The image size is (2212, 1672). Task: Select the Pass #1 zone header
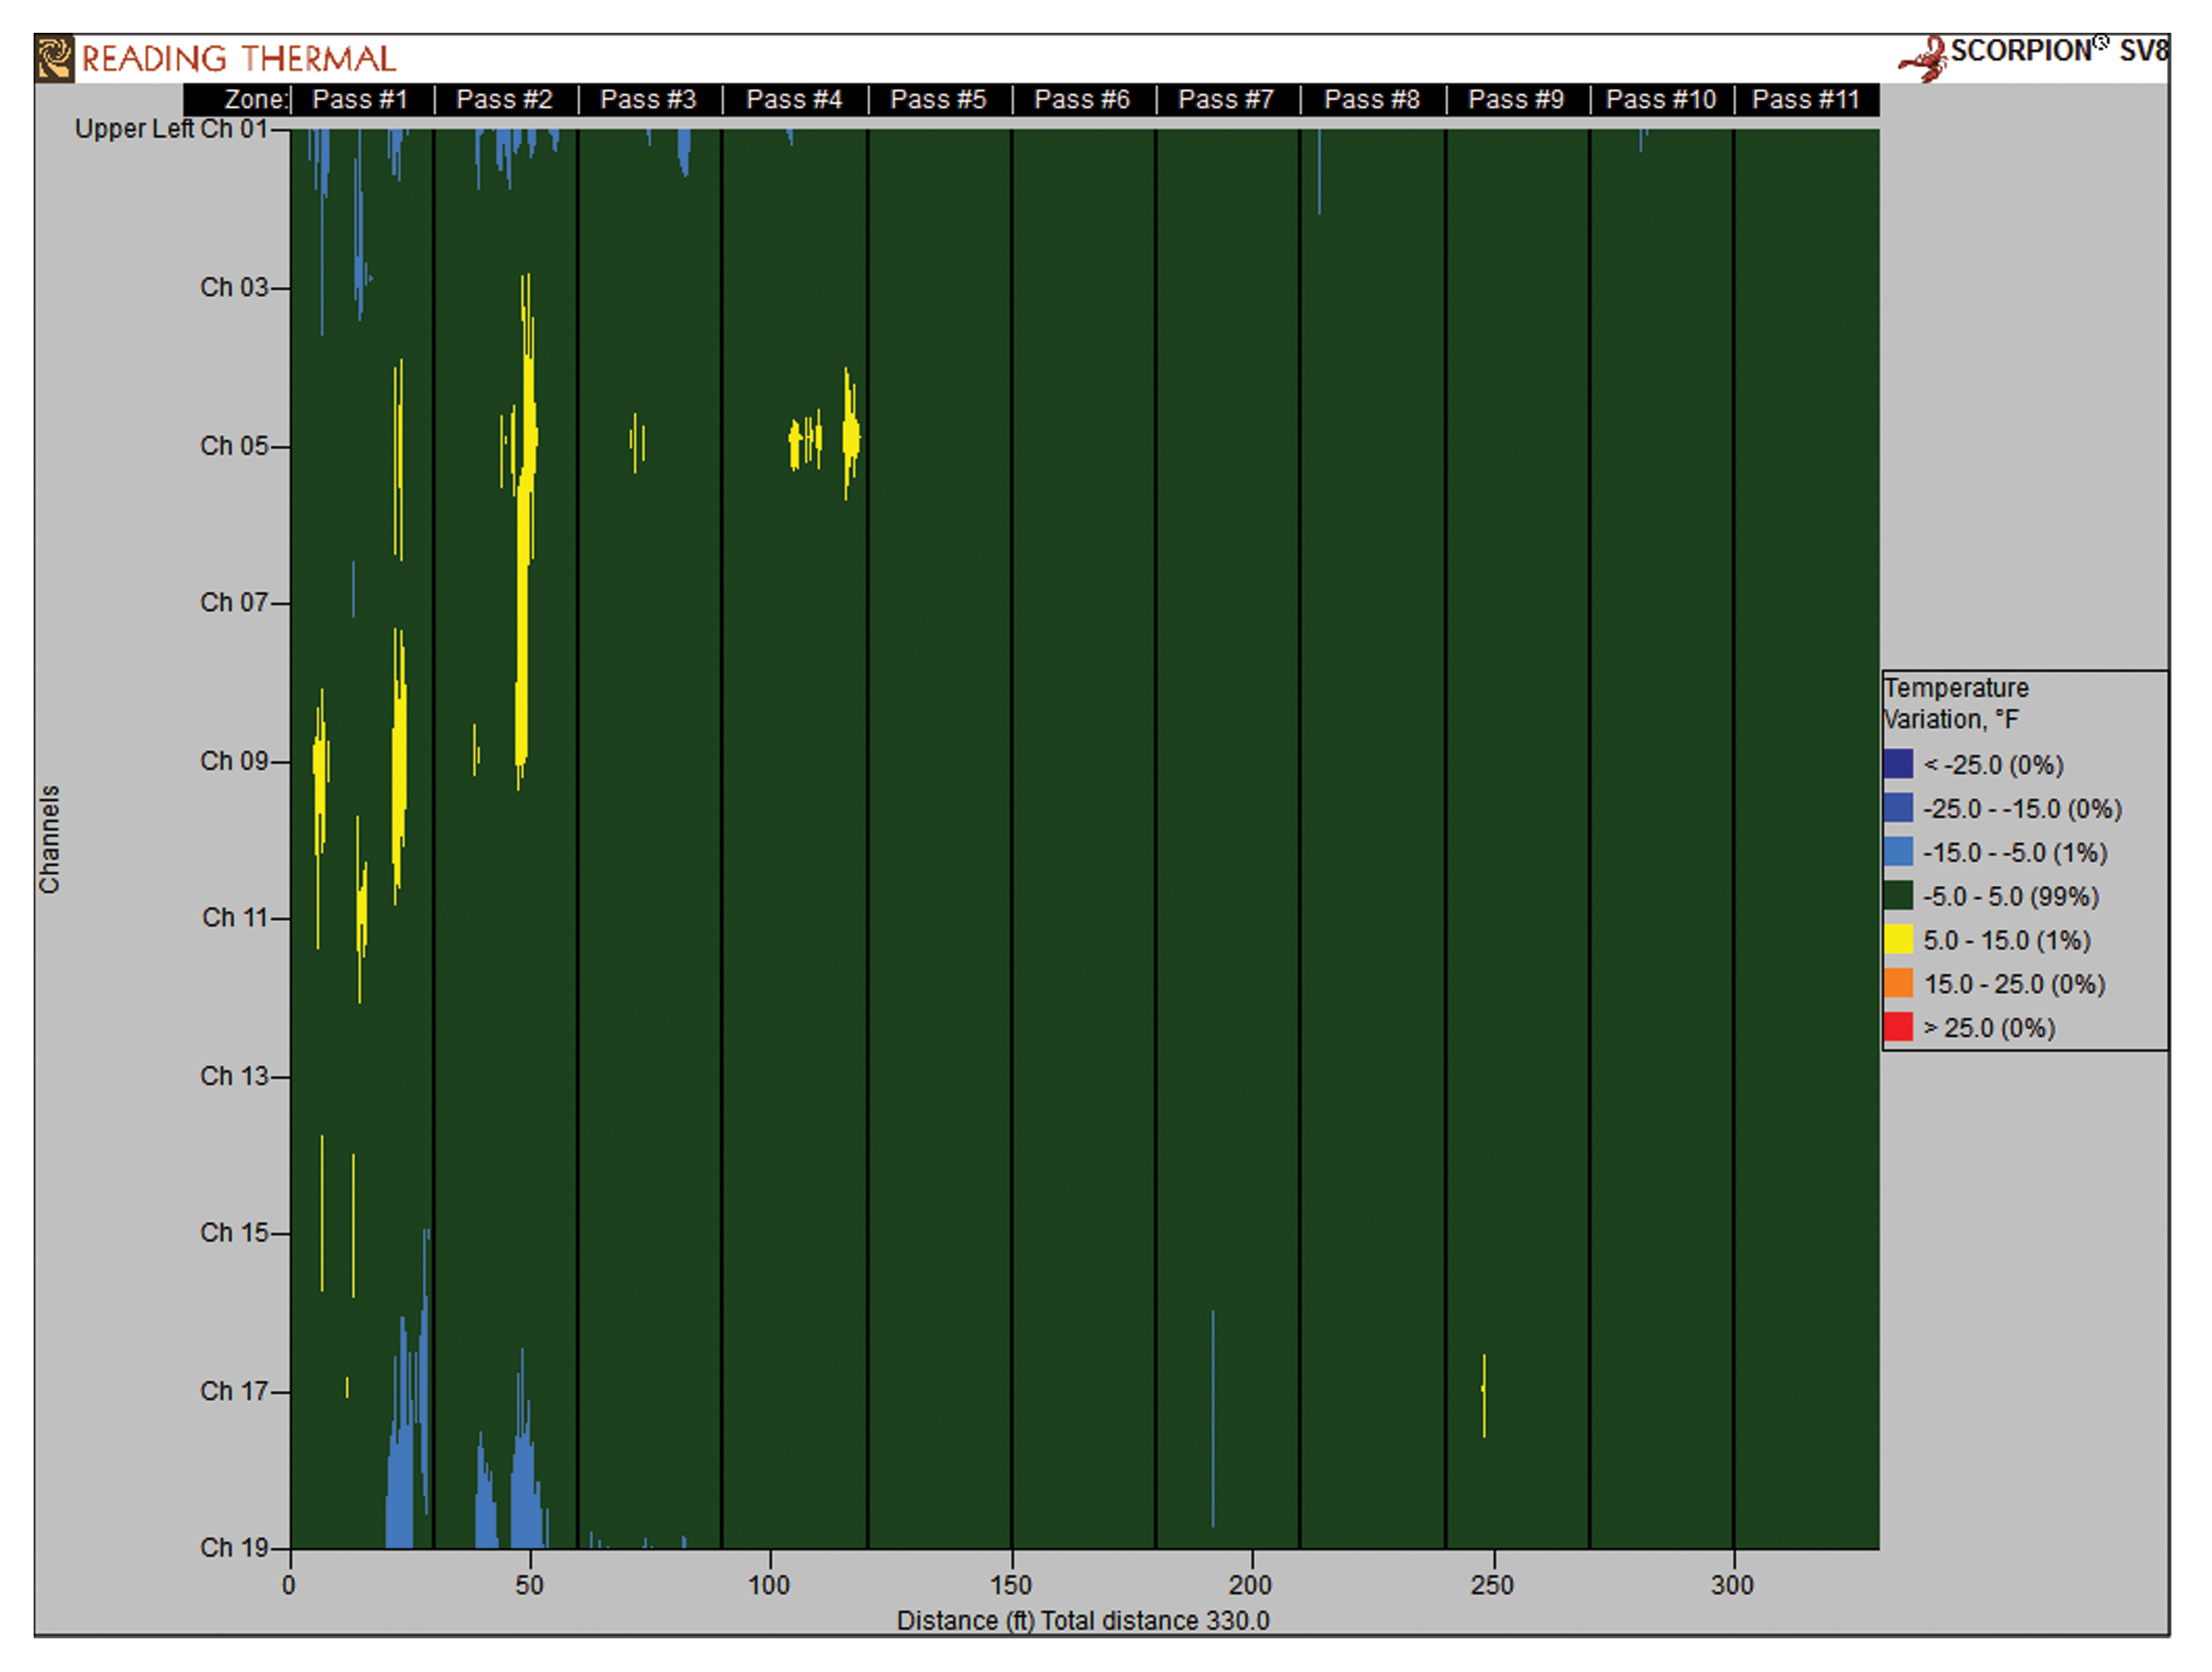[360, 99]
